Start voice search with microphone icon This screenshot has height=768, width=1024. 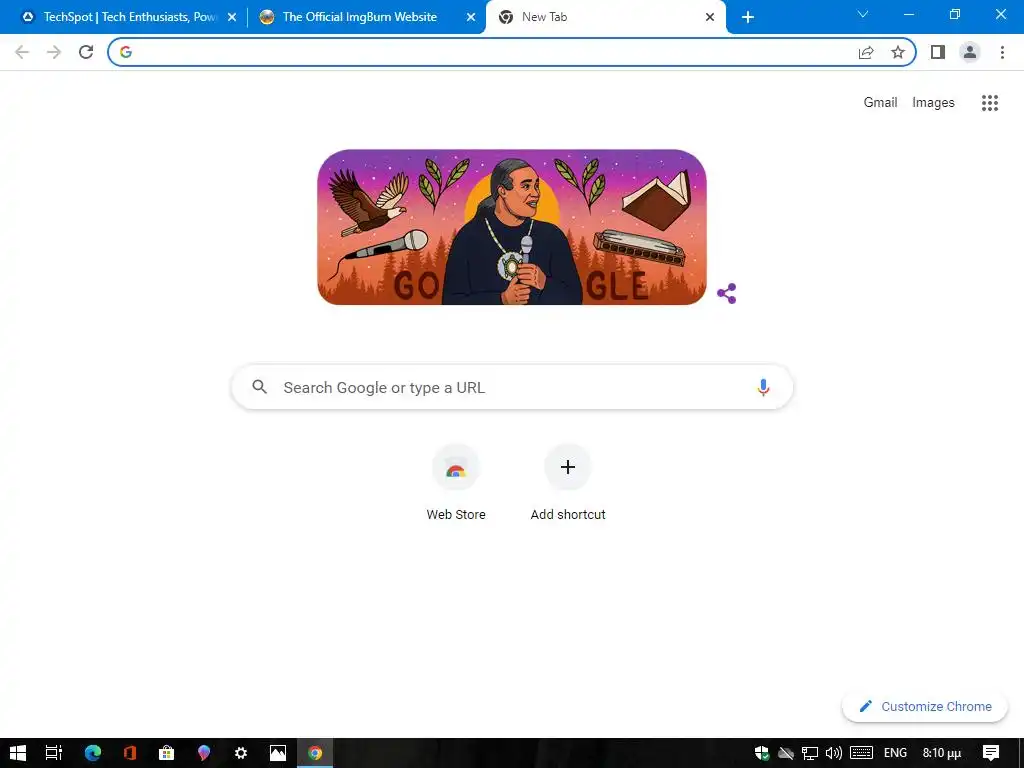763,387
